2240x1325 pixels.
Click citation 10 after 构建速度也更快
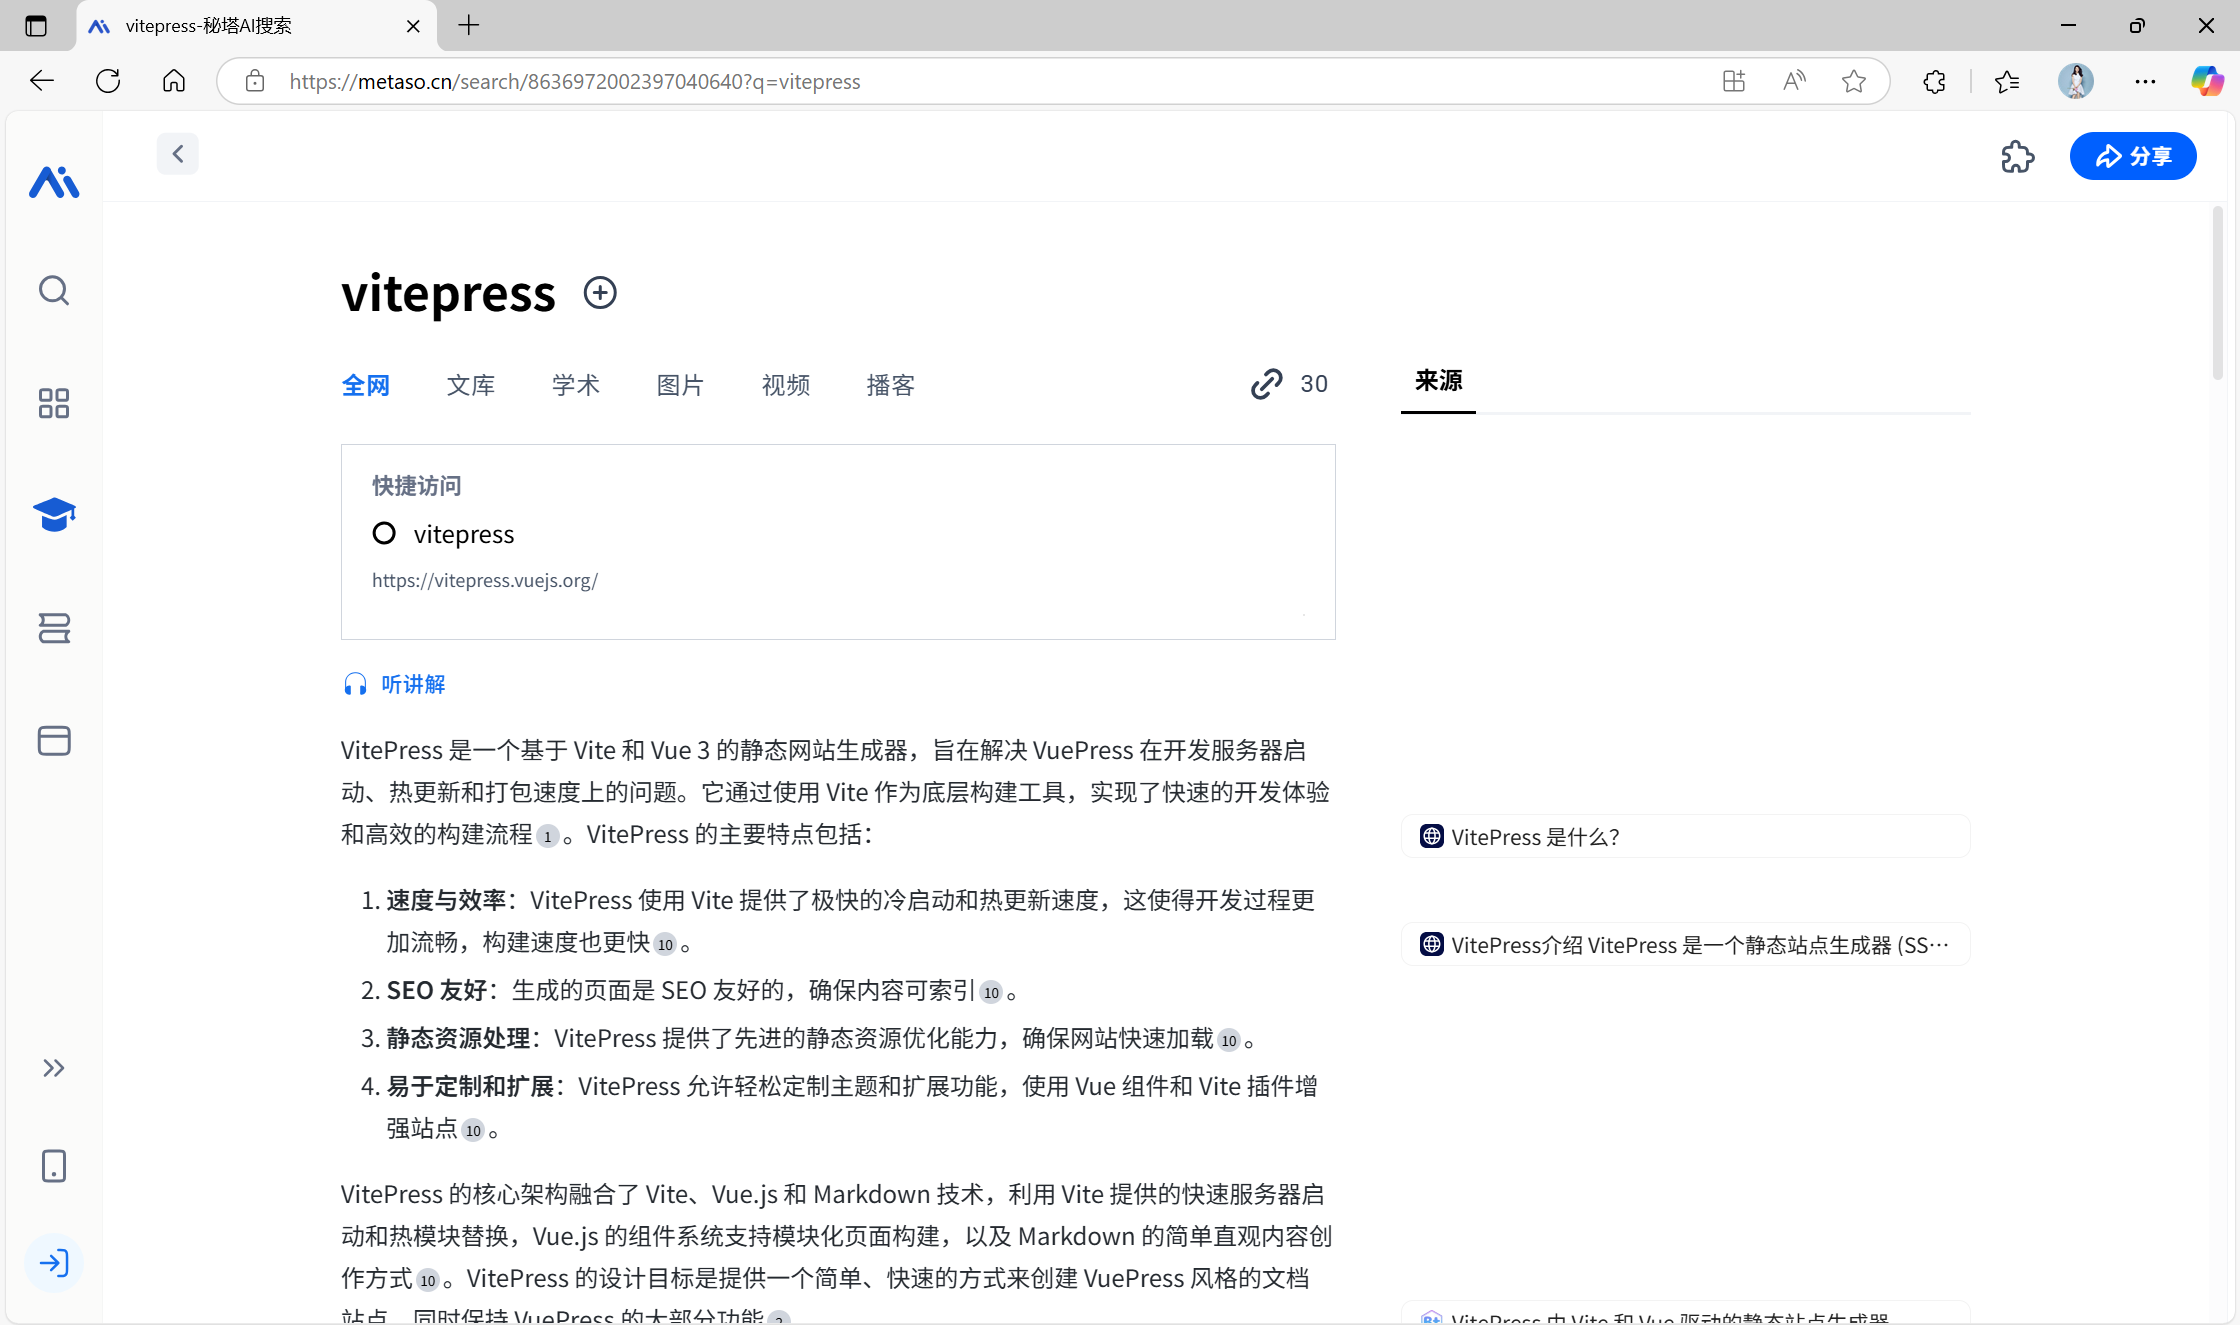(x=665, y=945)
